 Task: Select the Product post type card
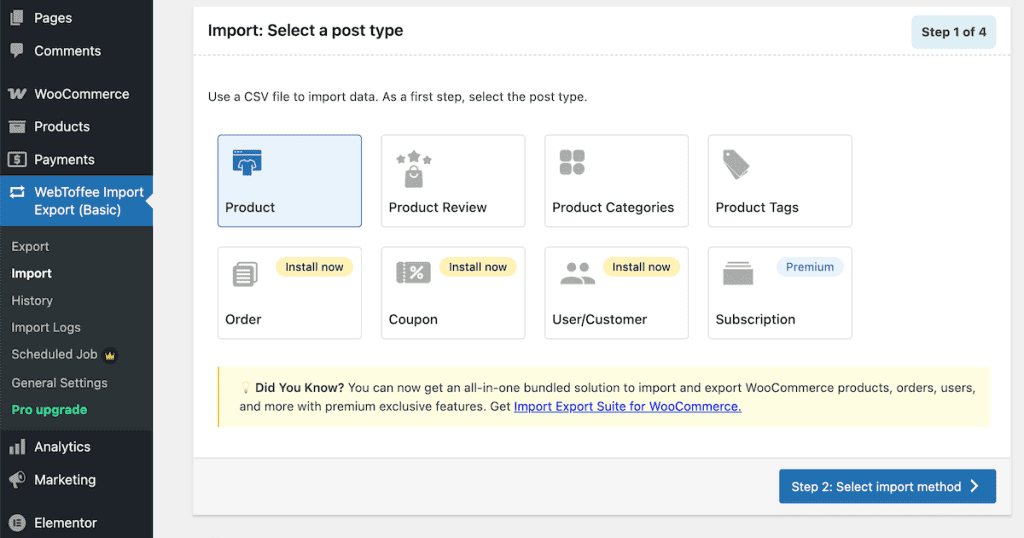[x=289, y=181]
